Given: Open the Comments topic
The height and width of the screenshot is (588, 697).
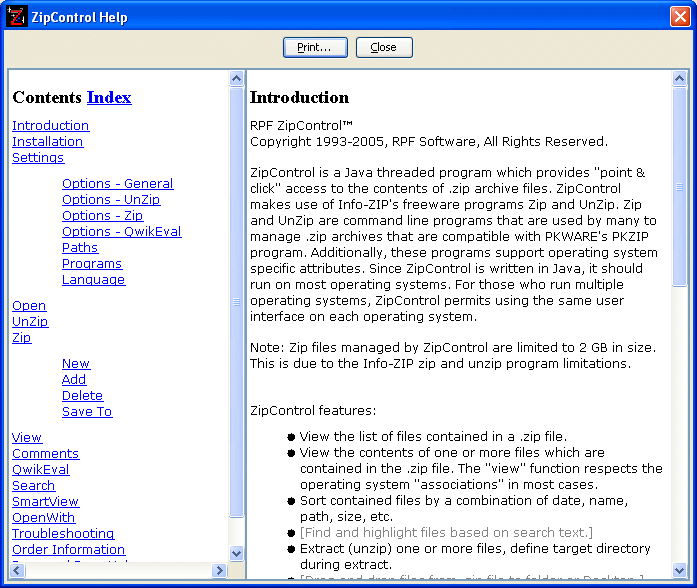Looking at the screenshot, I should 46,454.
